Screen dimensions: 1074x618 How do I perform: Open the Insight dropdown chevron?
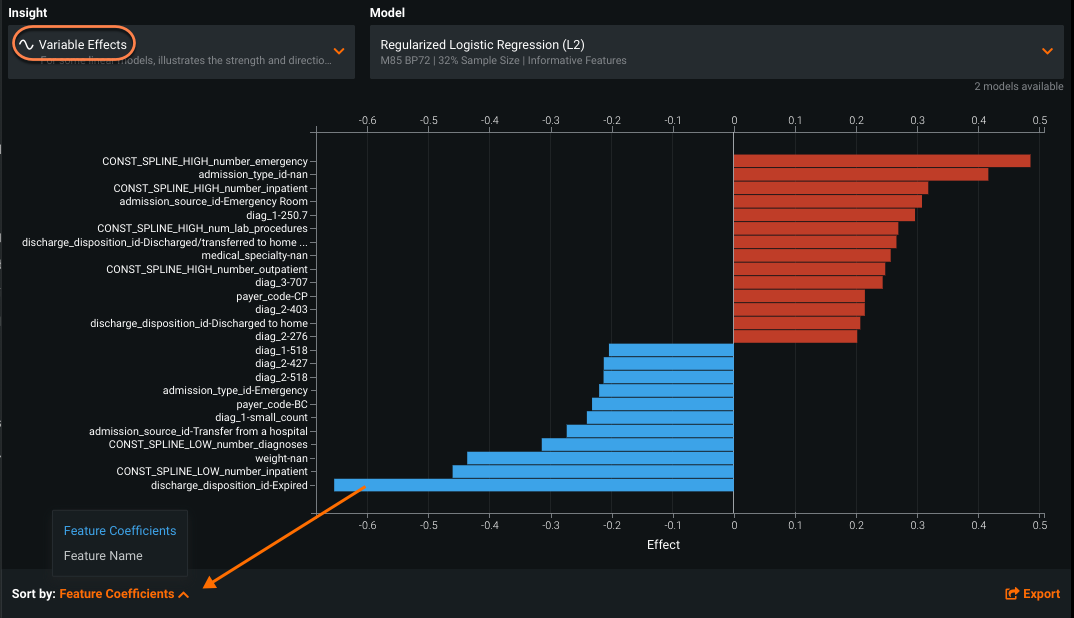pos(339,51)
